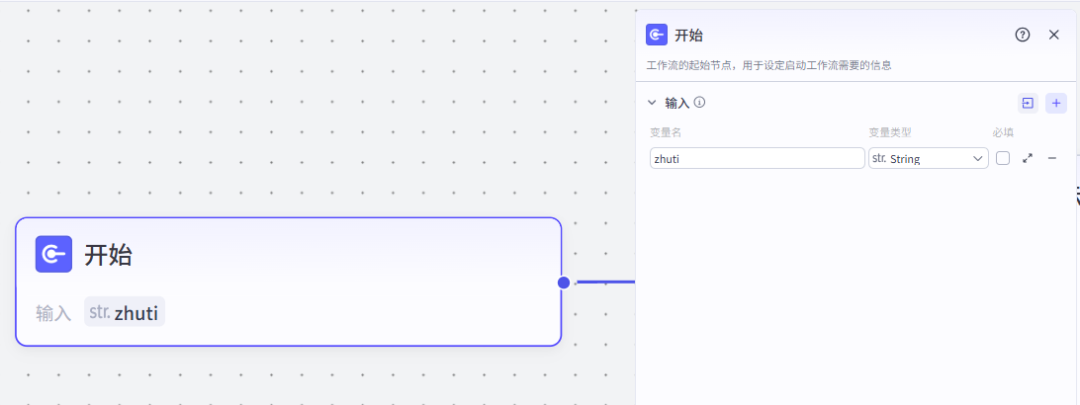Select the 开始 node title on canvas

pos(108,255)
